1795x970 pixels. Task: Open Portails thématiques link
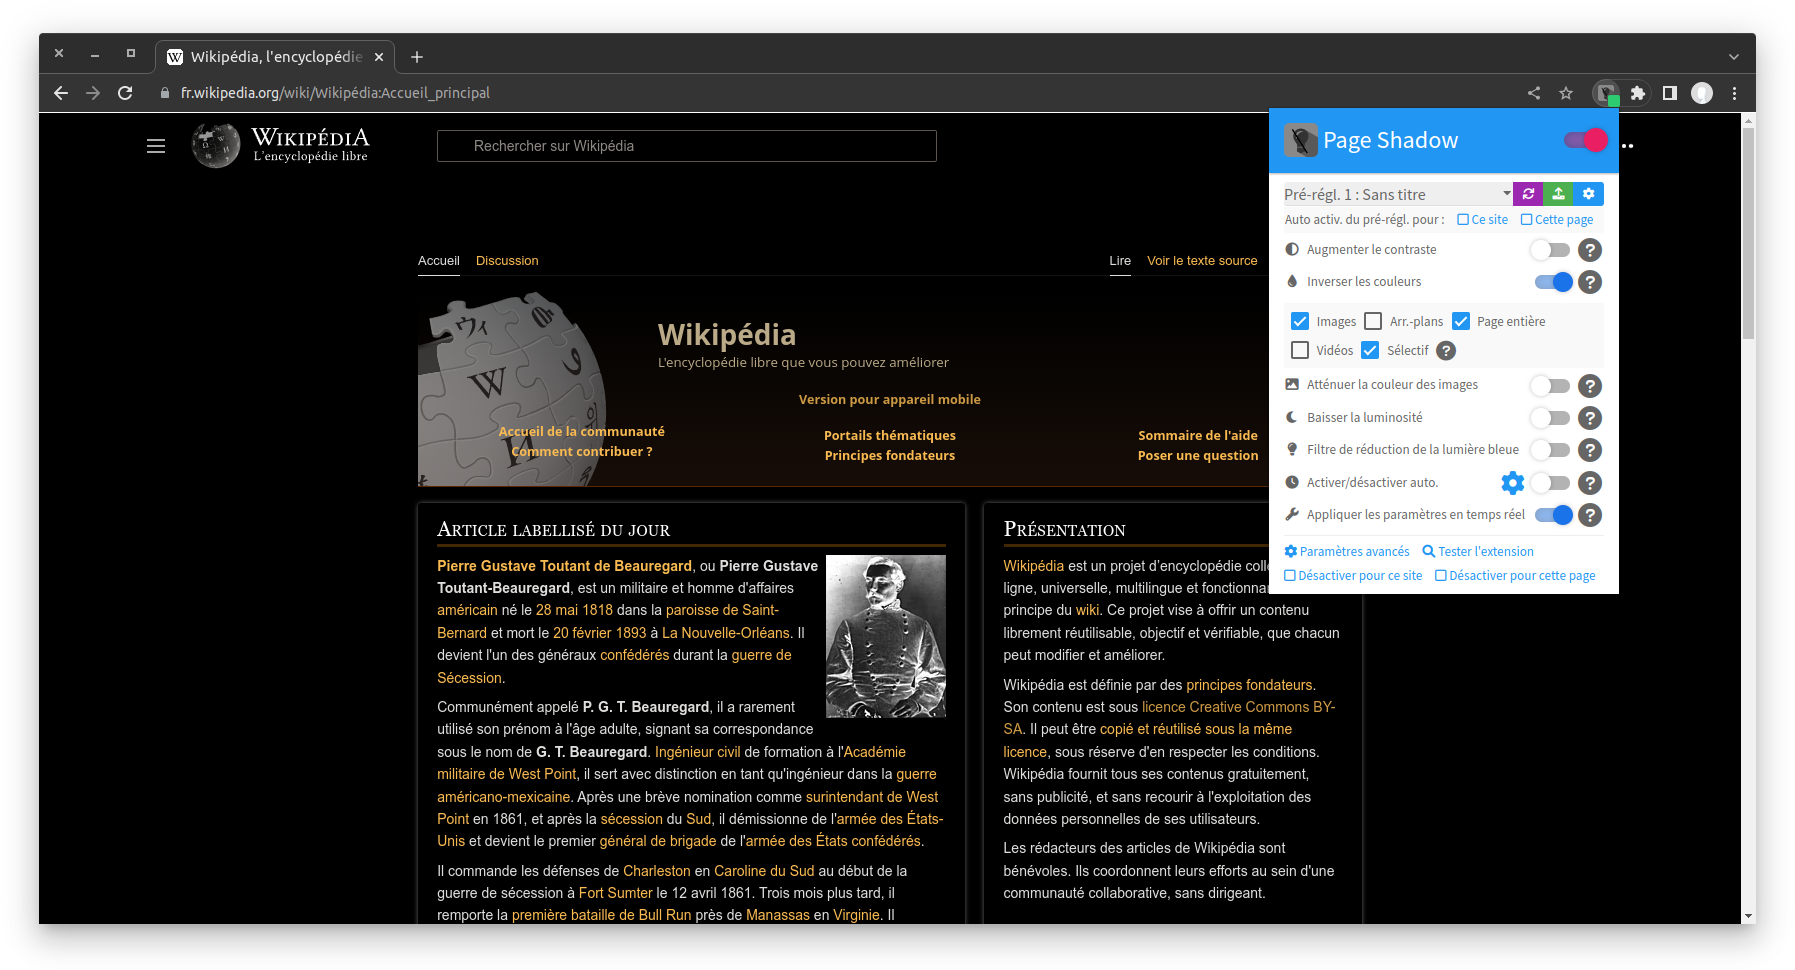tap(890, 436)
